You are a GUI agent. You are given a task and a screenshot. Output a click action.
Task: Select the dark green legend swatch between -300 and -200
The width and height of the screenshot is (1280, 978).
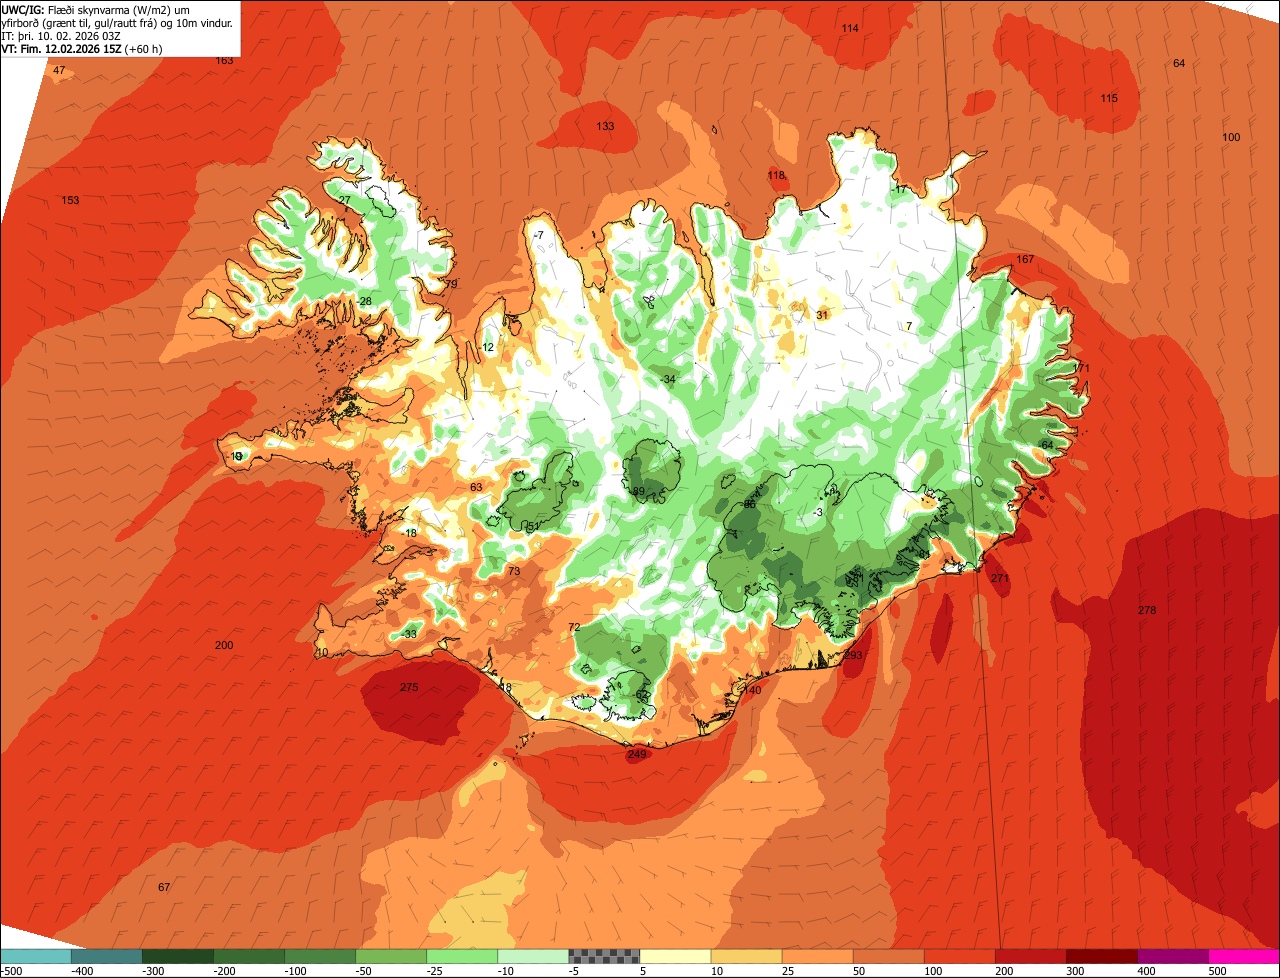pos(177,956)
